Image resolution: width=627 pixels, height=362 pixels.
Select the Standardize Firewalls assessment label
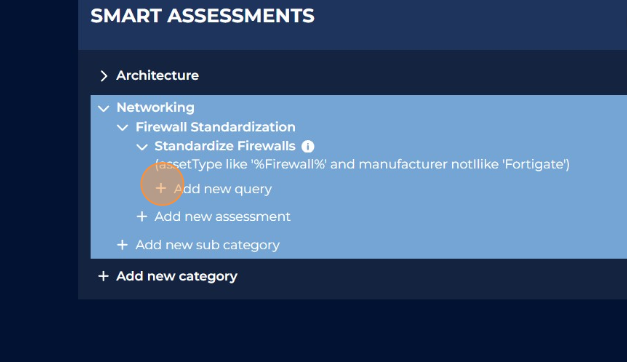(x=225, y=146)
